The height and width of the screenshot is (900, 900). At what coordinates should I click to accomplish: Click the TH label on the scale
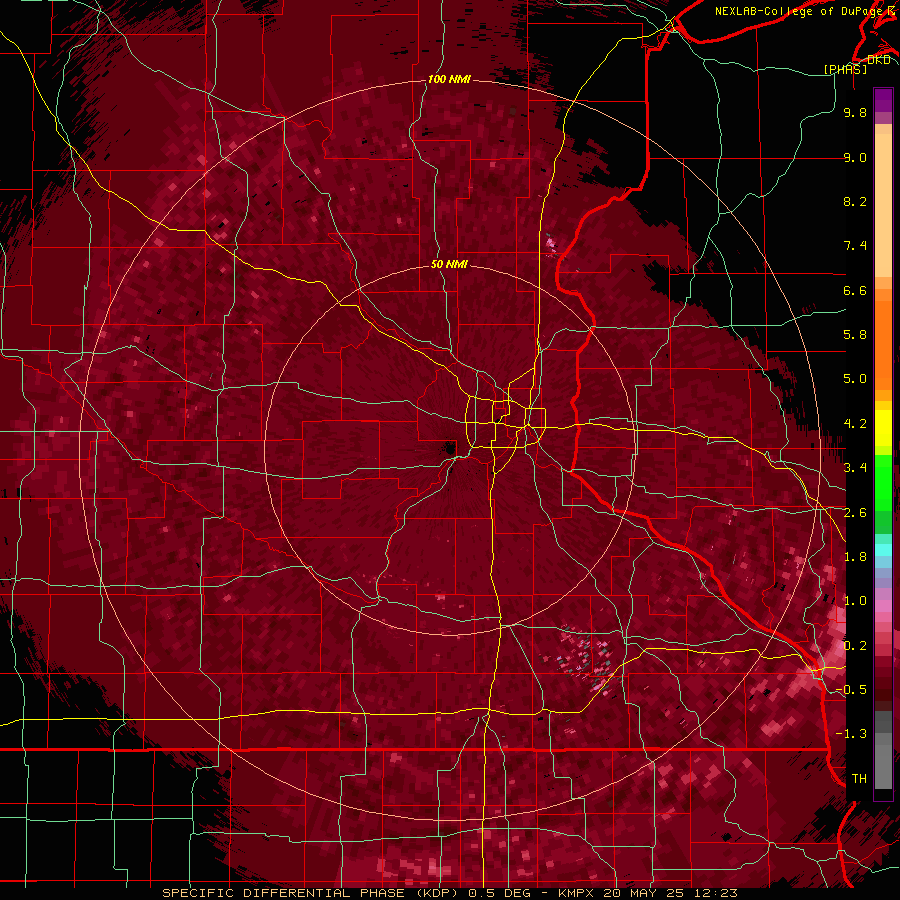859,779
